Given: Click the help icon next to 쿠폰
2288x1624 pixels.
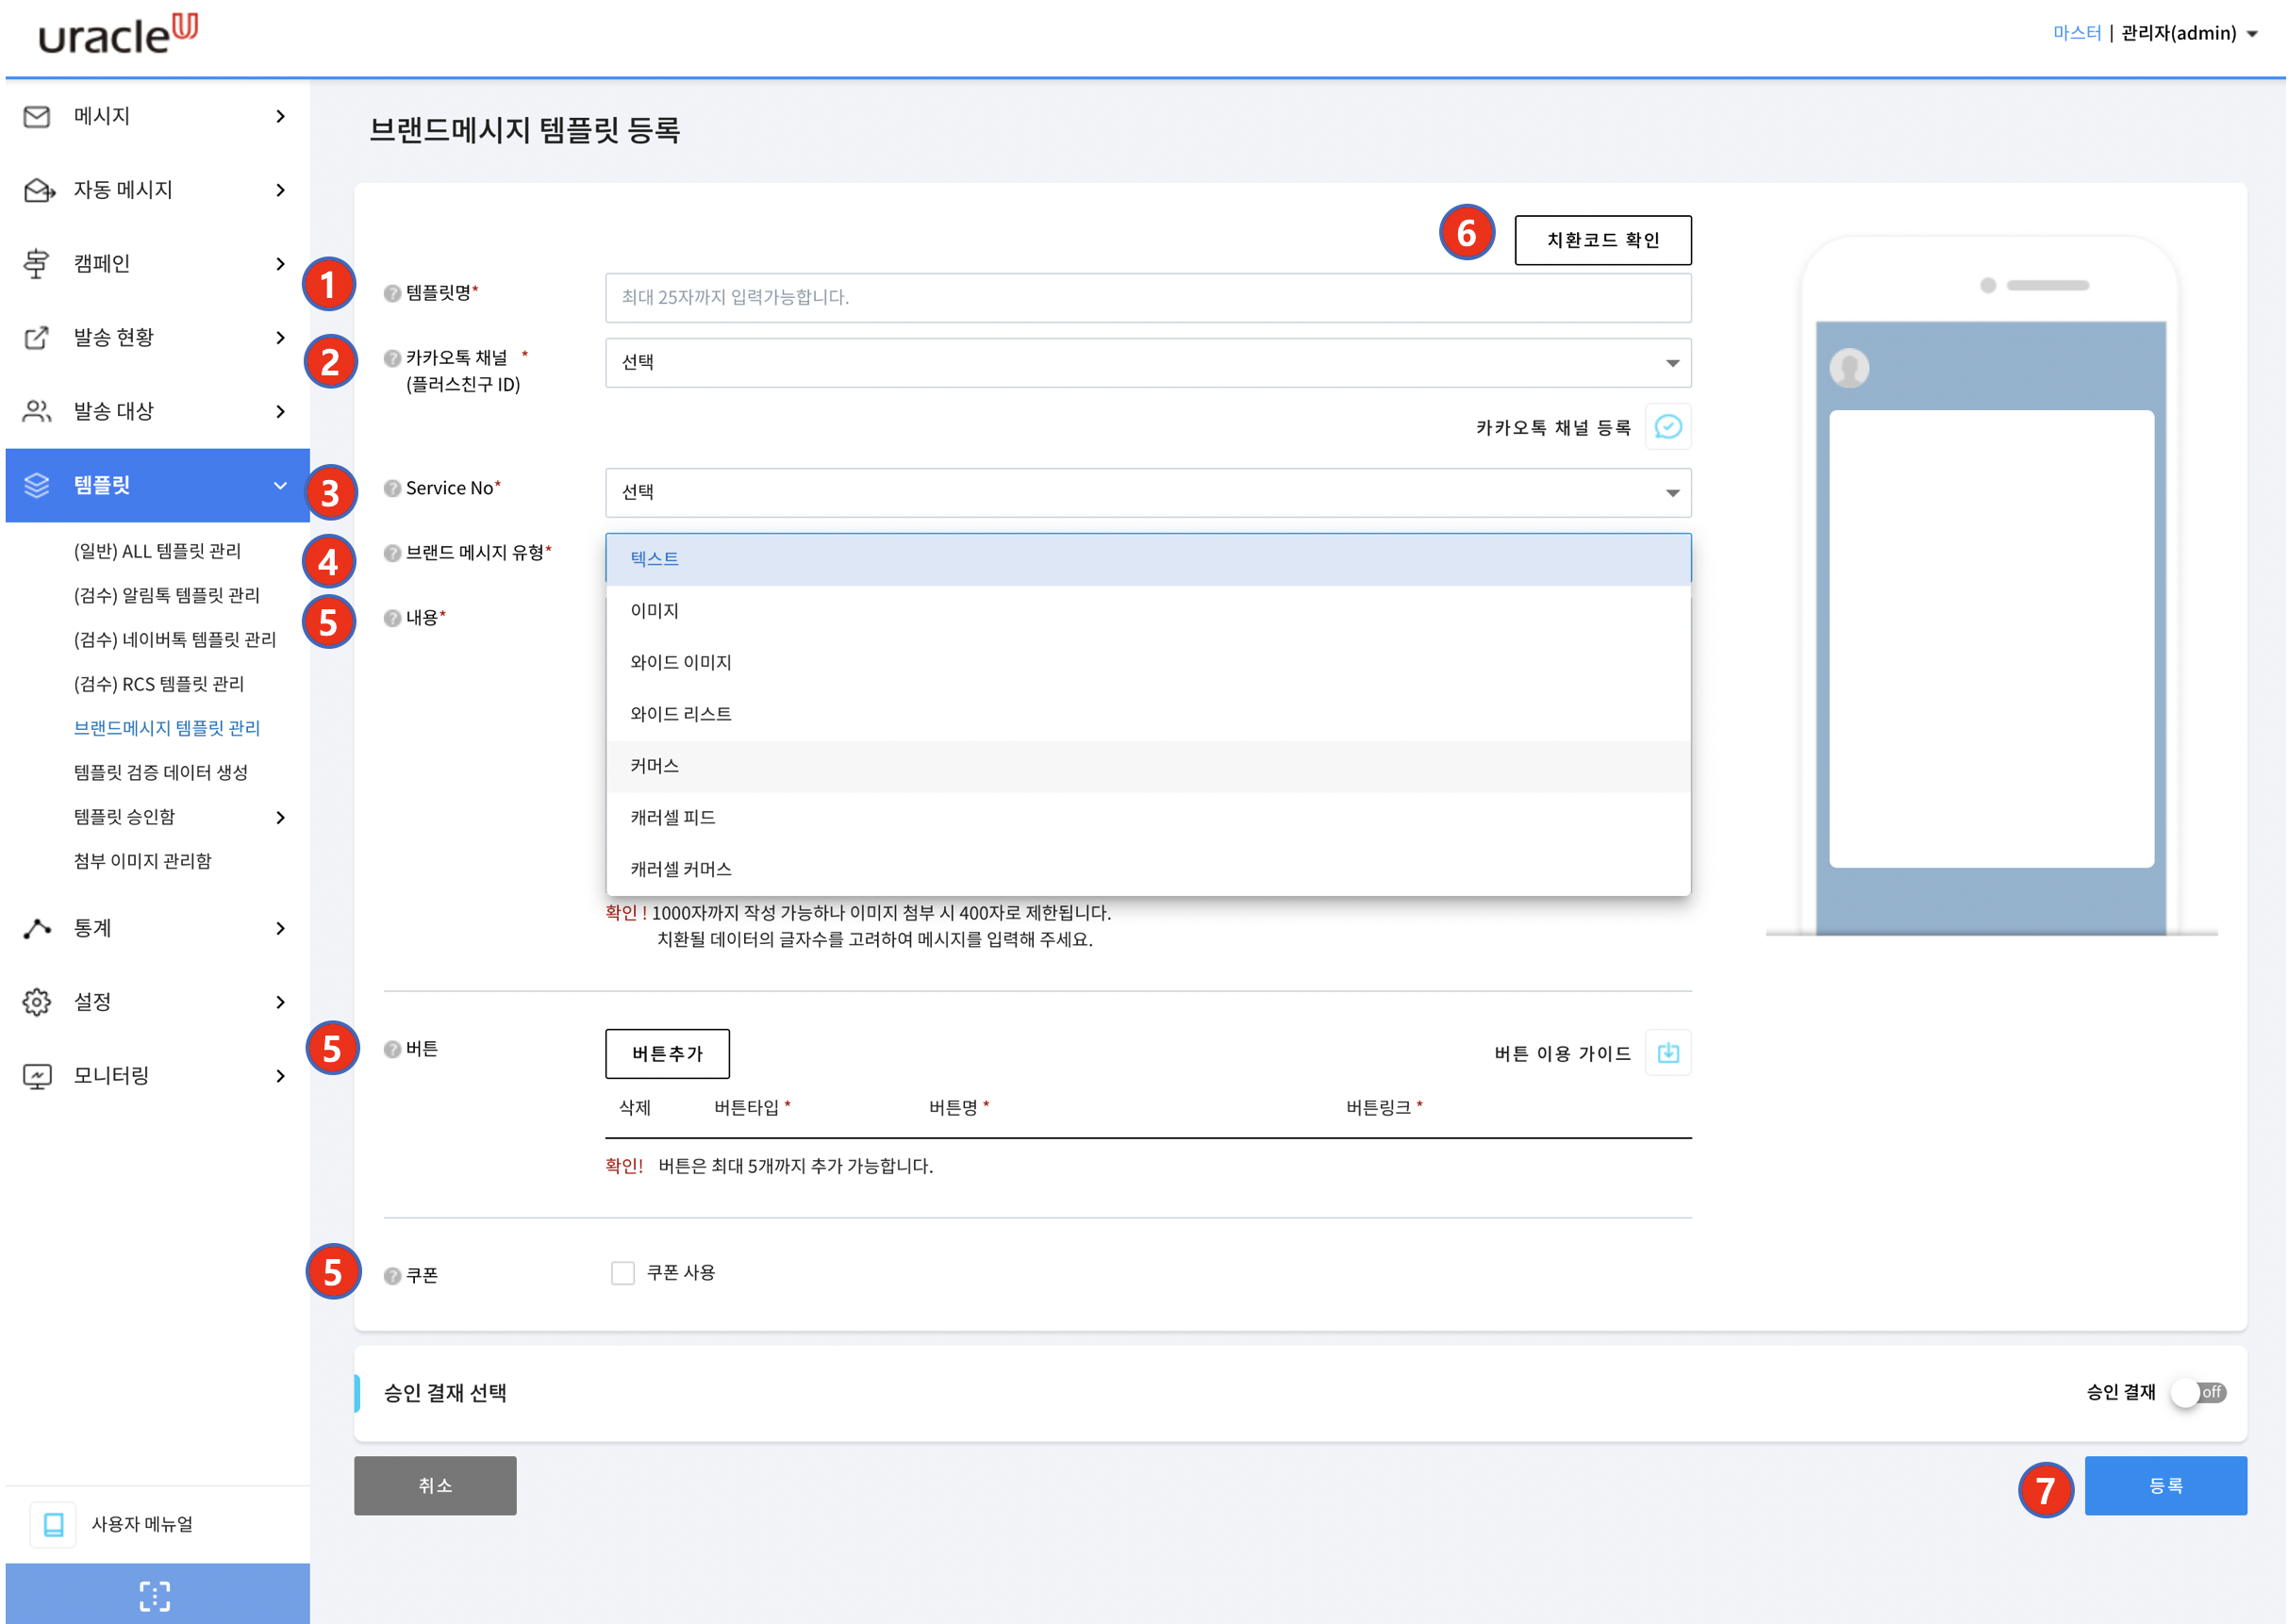Looking at the screenshot, I should tap(392, 1276).
